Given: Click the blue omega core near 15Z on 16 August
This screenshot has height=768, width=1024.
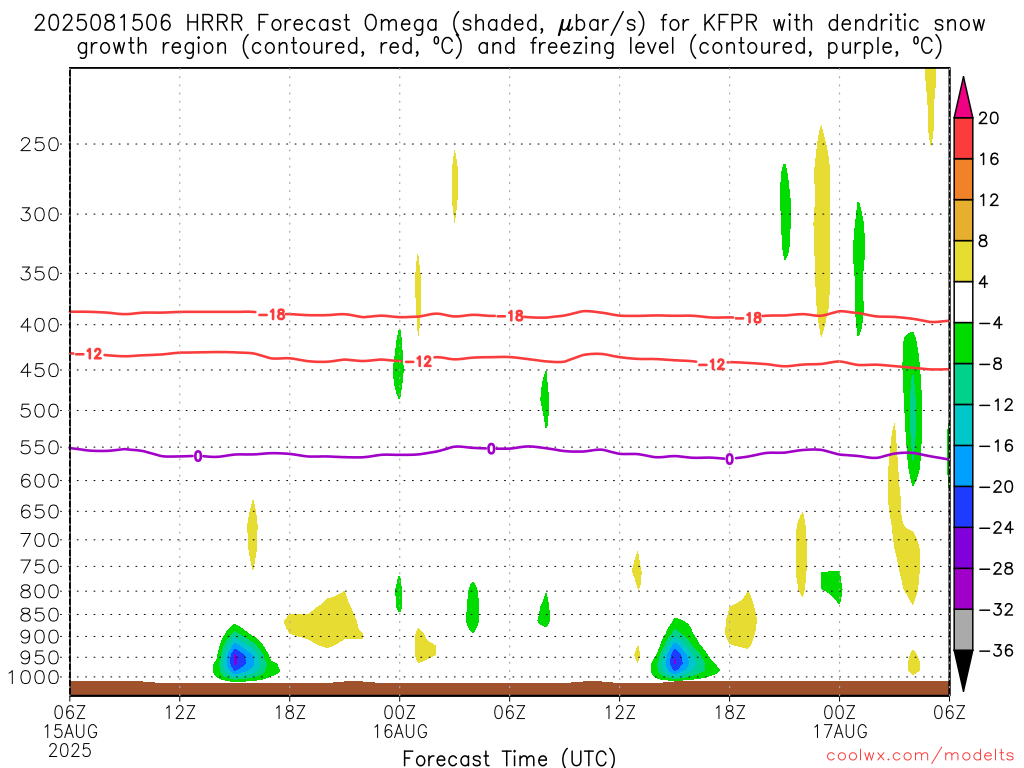Looking at the screenshot, I should pyautogui.click(x=676, y=661).
